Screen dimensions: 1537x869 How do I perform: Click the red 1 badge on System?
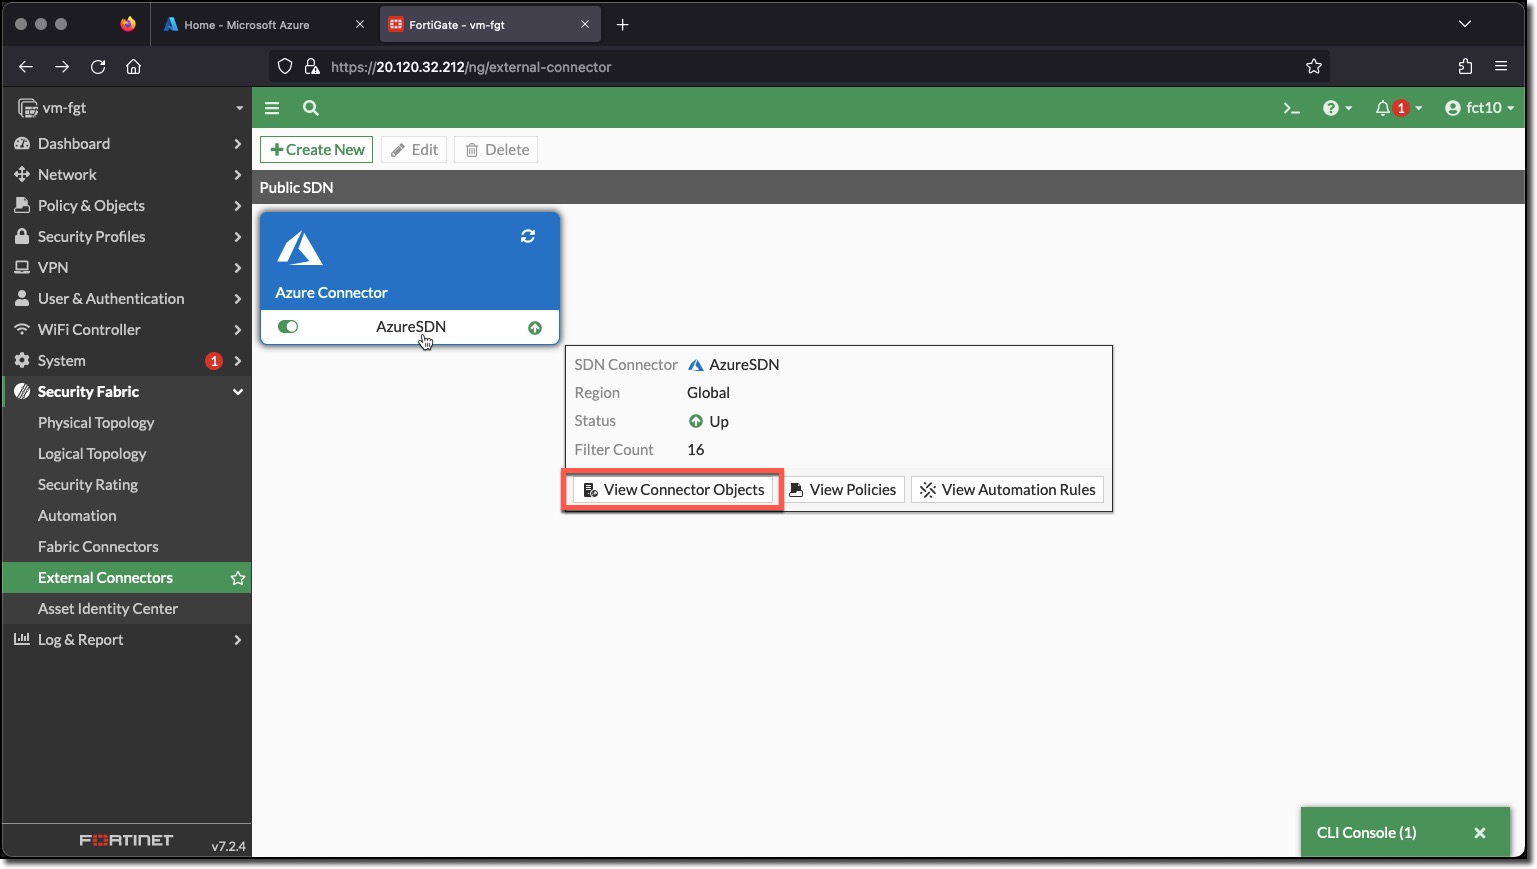tap(214, 361)
